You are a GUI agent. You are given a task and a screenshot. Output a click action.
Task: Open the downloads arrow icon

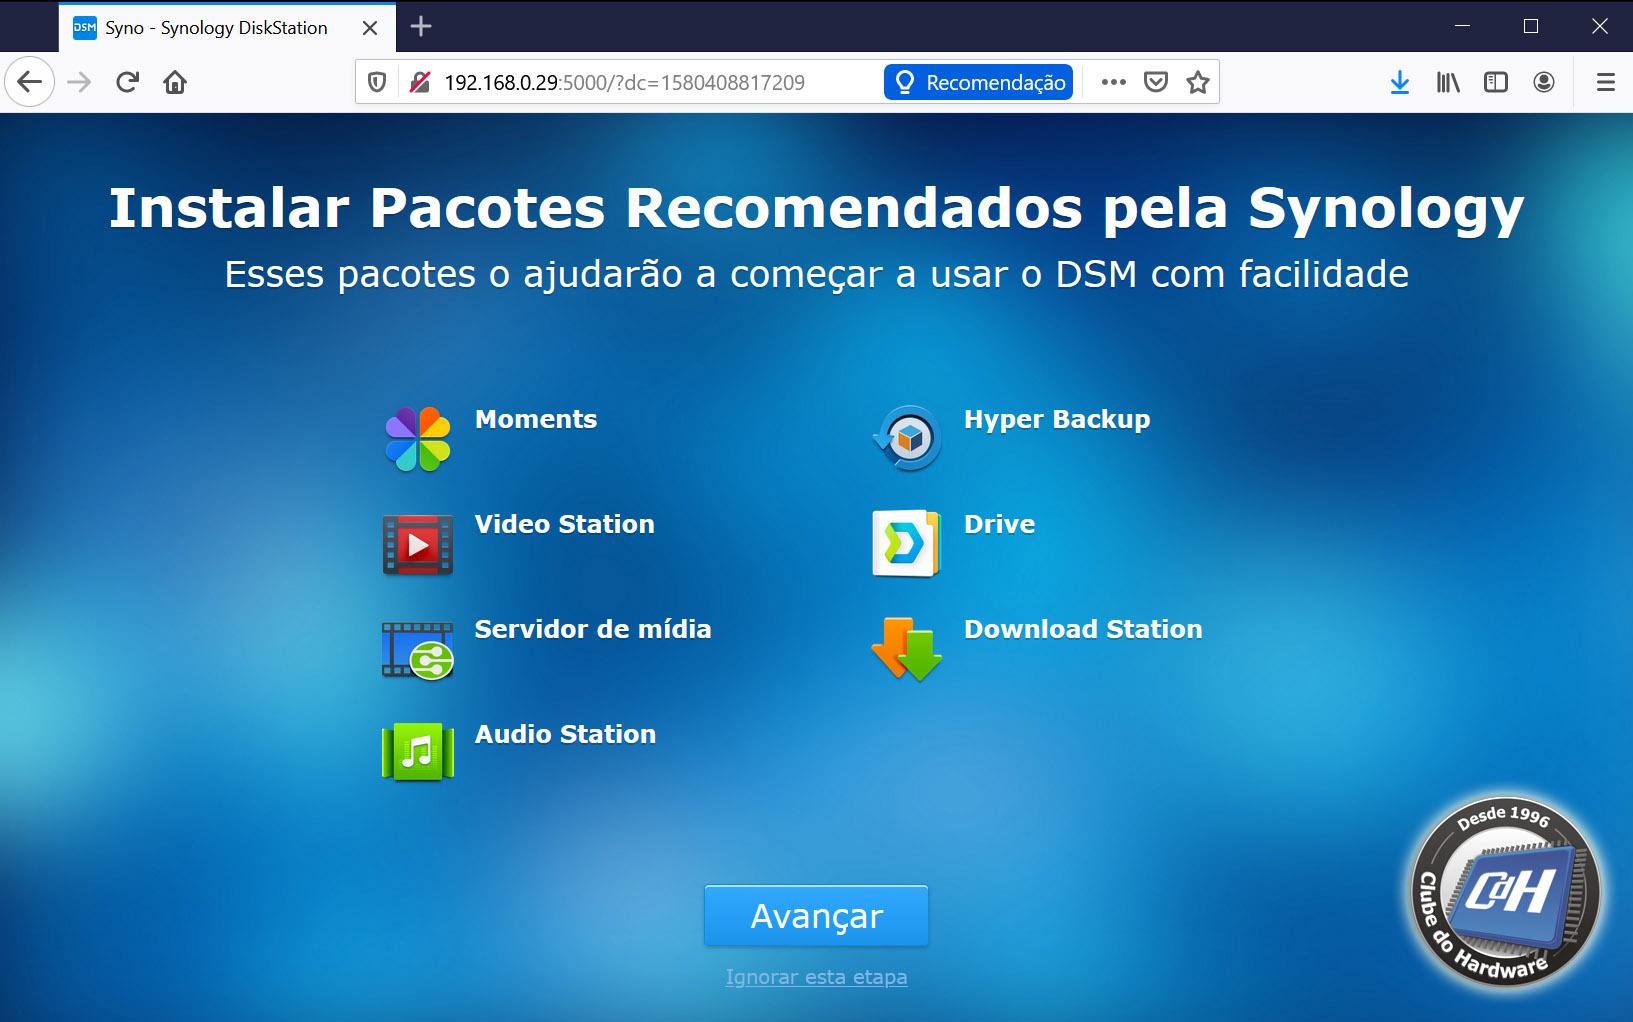[1400, 82]
